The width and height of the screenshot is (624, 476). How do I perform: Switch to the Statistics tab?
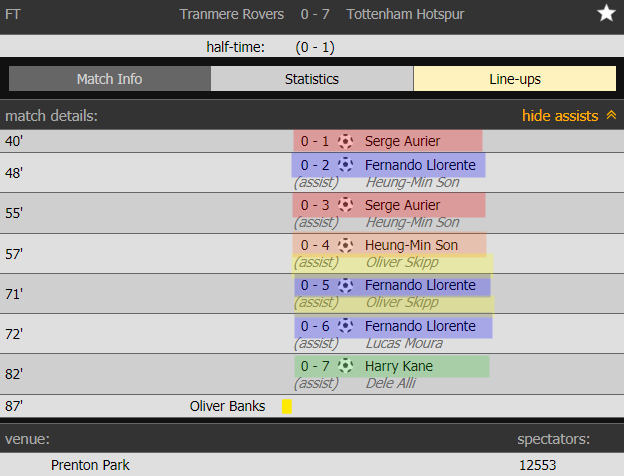tap(312, 79)
